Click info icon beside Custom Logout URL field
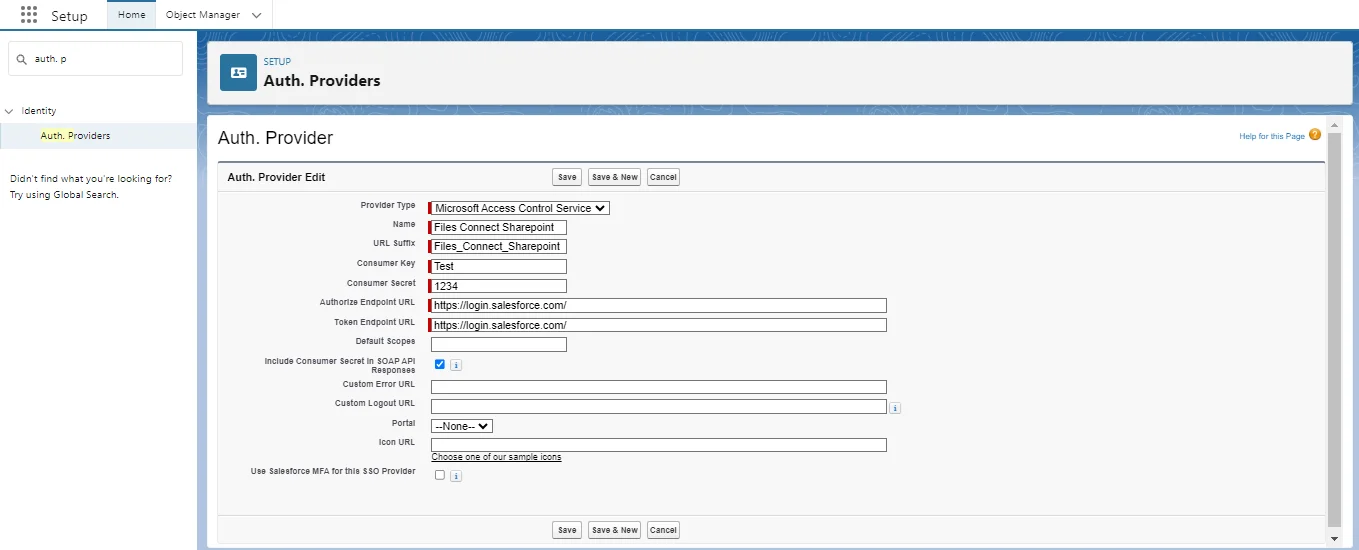Viewport: 1359px width, 550px height. 896,408
